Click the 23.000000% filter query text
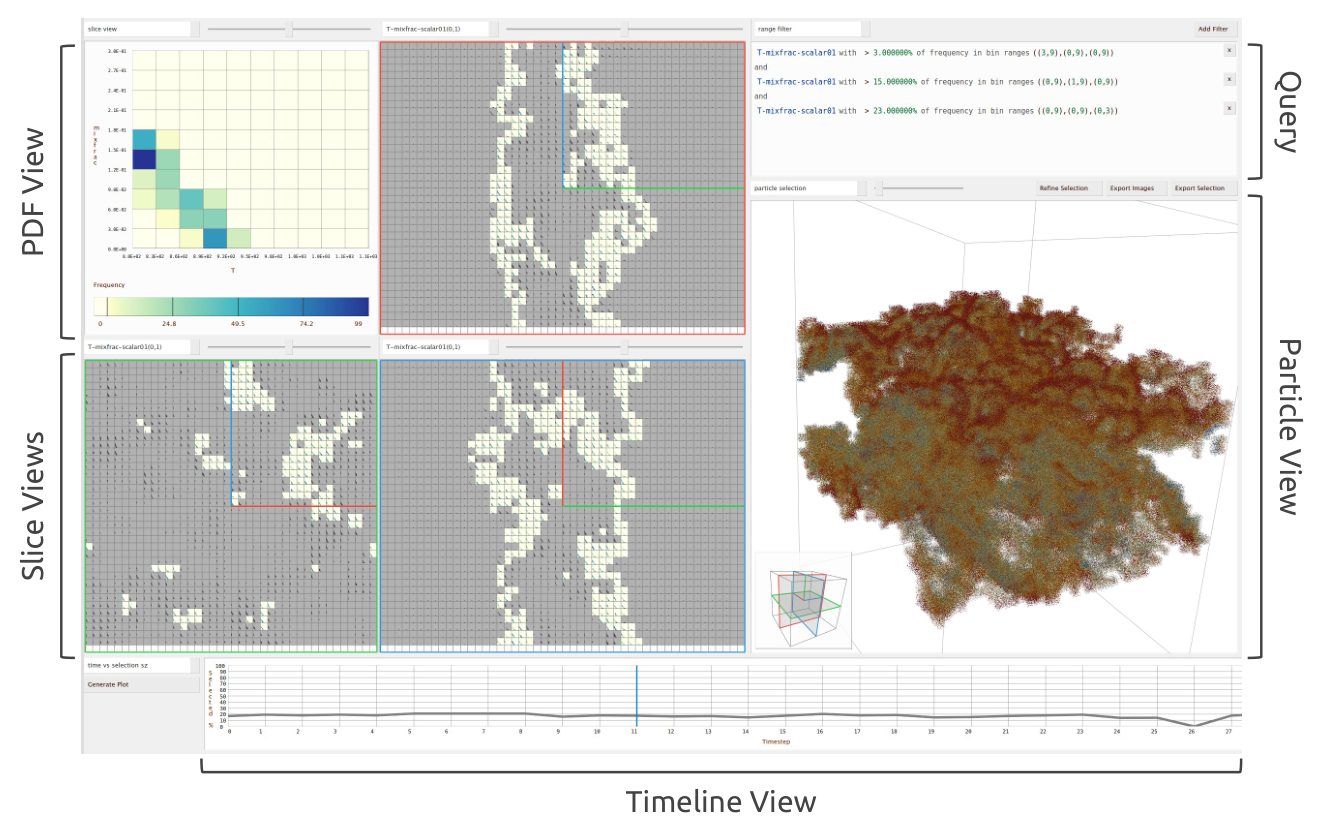This screenshot has height=830, width=1322. click(936, 111)
